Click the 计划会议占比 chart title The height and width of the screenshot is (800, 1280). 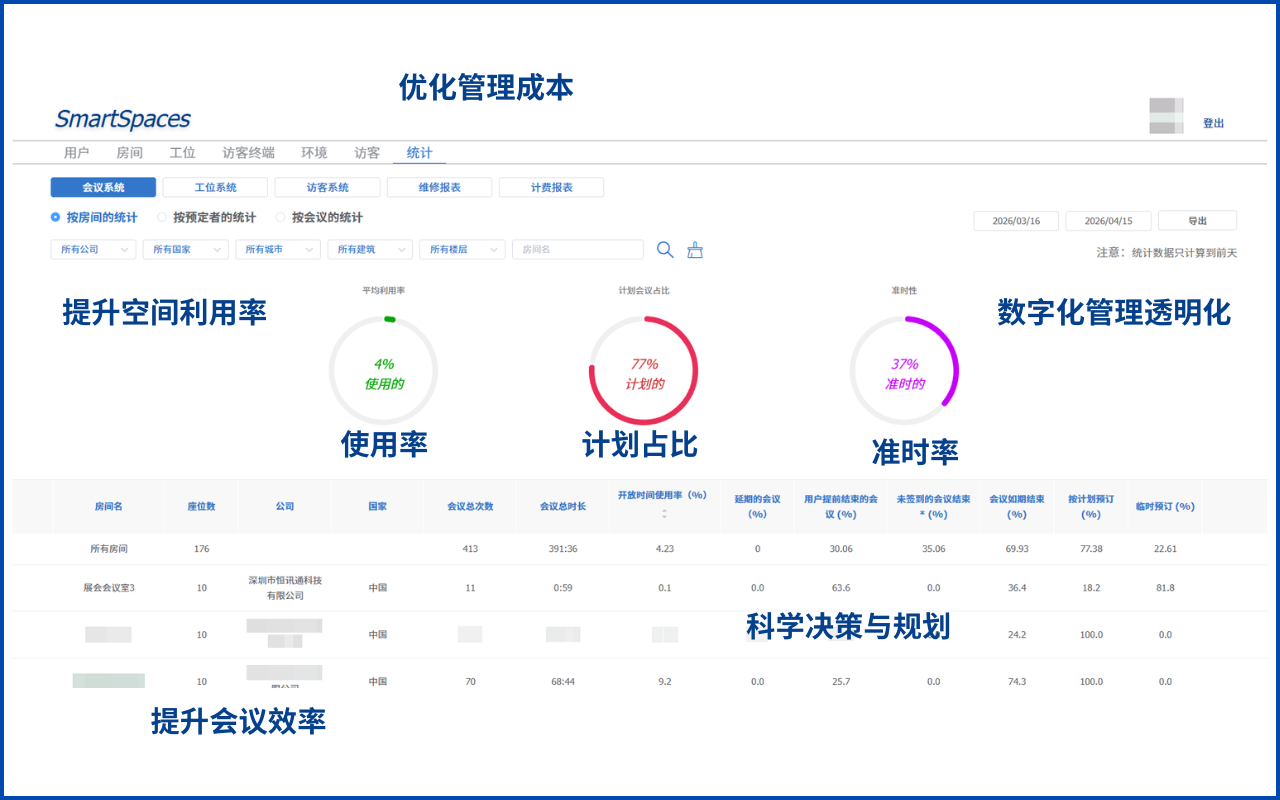point(643,290)
